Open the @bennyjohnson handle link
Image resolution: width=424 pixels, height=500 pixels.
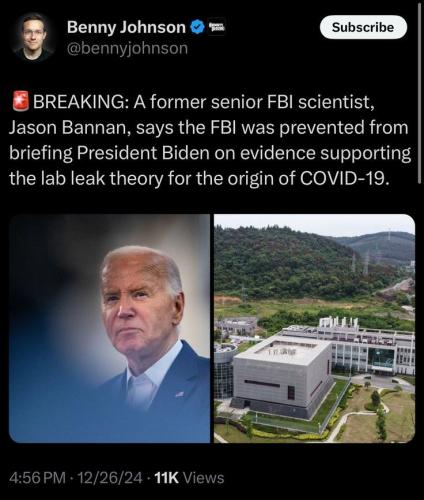click(x=127, y=49)
